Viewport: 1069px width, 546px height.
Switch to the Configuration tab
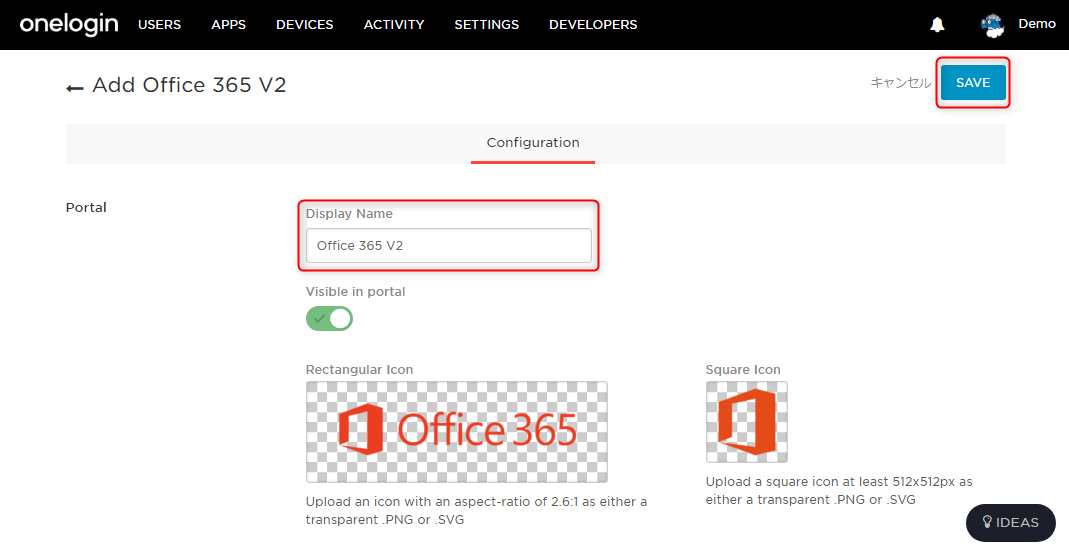tap(533, 143)
